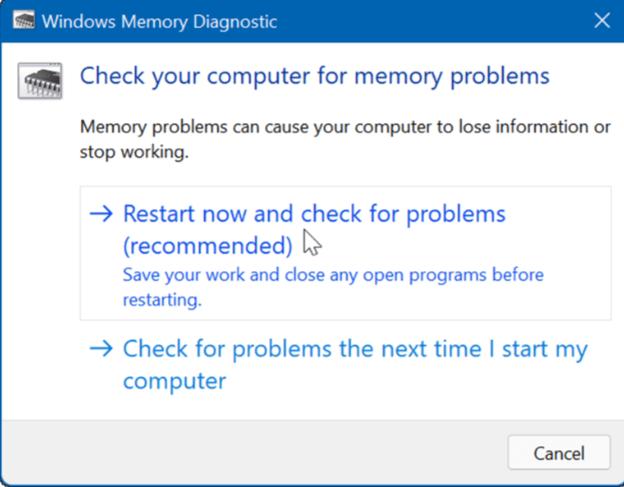Image resolution: width=624 pixels, height=487 pixels.
Task: Select Check for problems the next time option
Action: (x=354, y=350)
